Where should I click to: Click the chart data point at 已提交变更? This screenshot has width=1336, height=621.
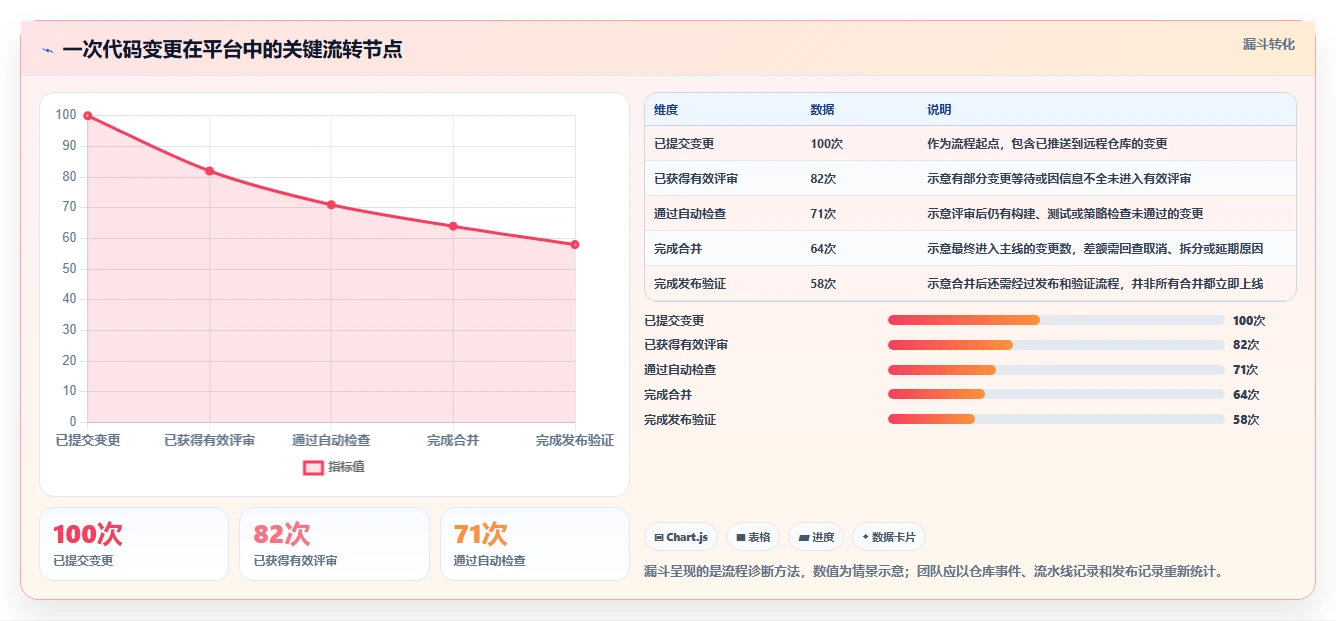(x=88, y=116)
